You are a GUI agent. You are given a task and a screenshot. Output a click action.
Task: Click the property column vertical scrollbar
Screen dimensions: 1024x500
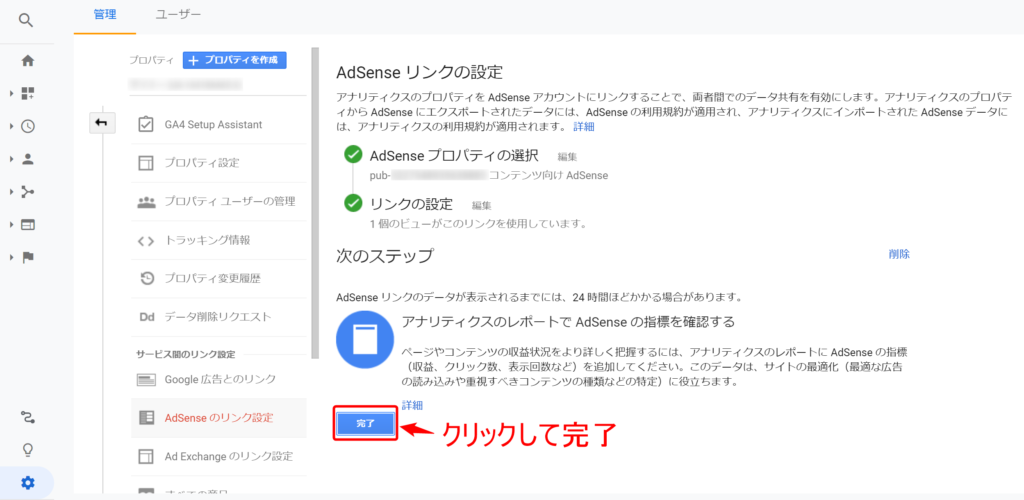tap(315, 202)
